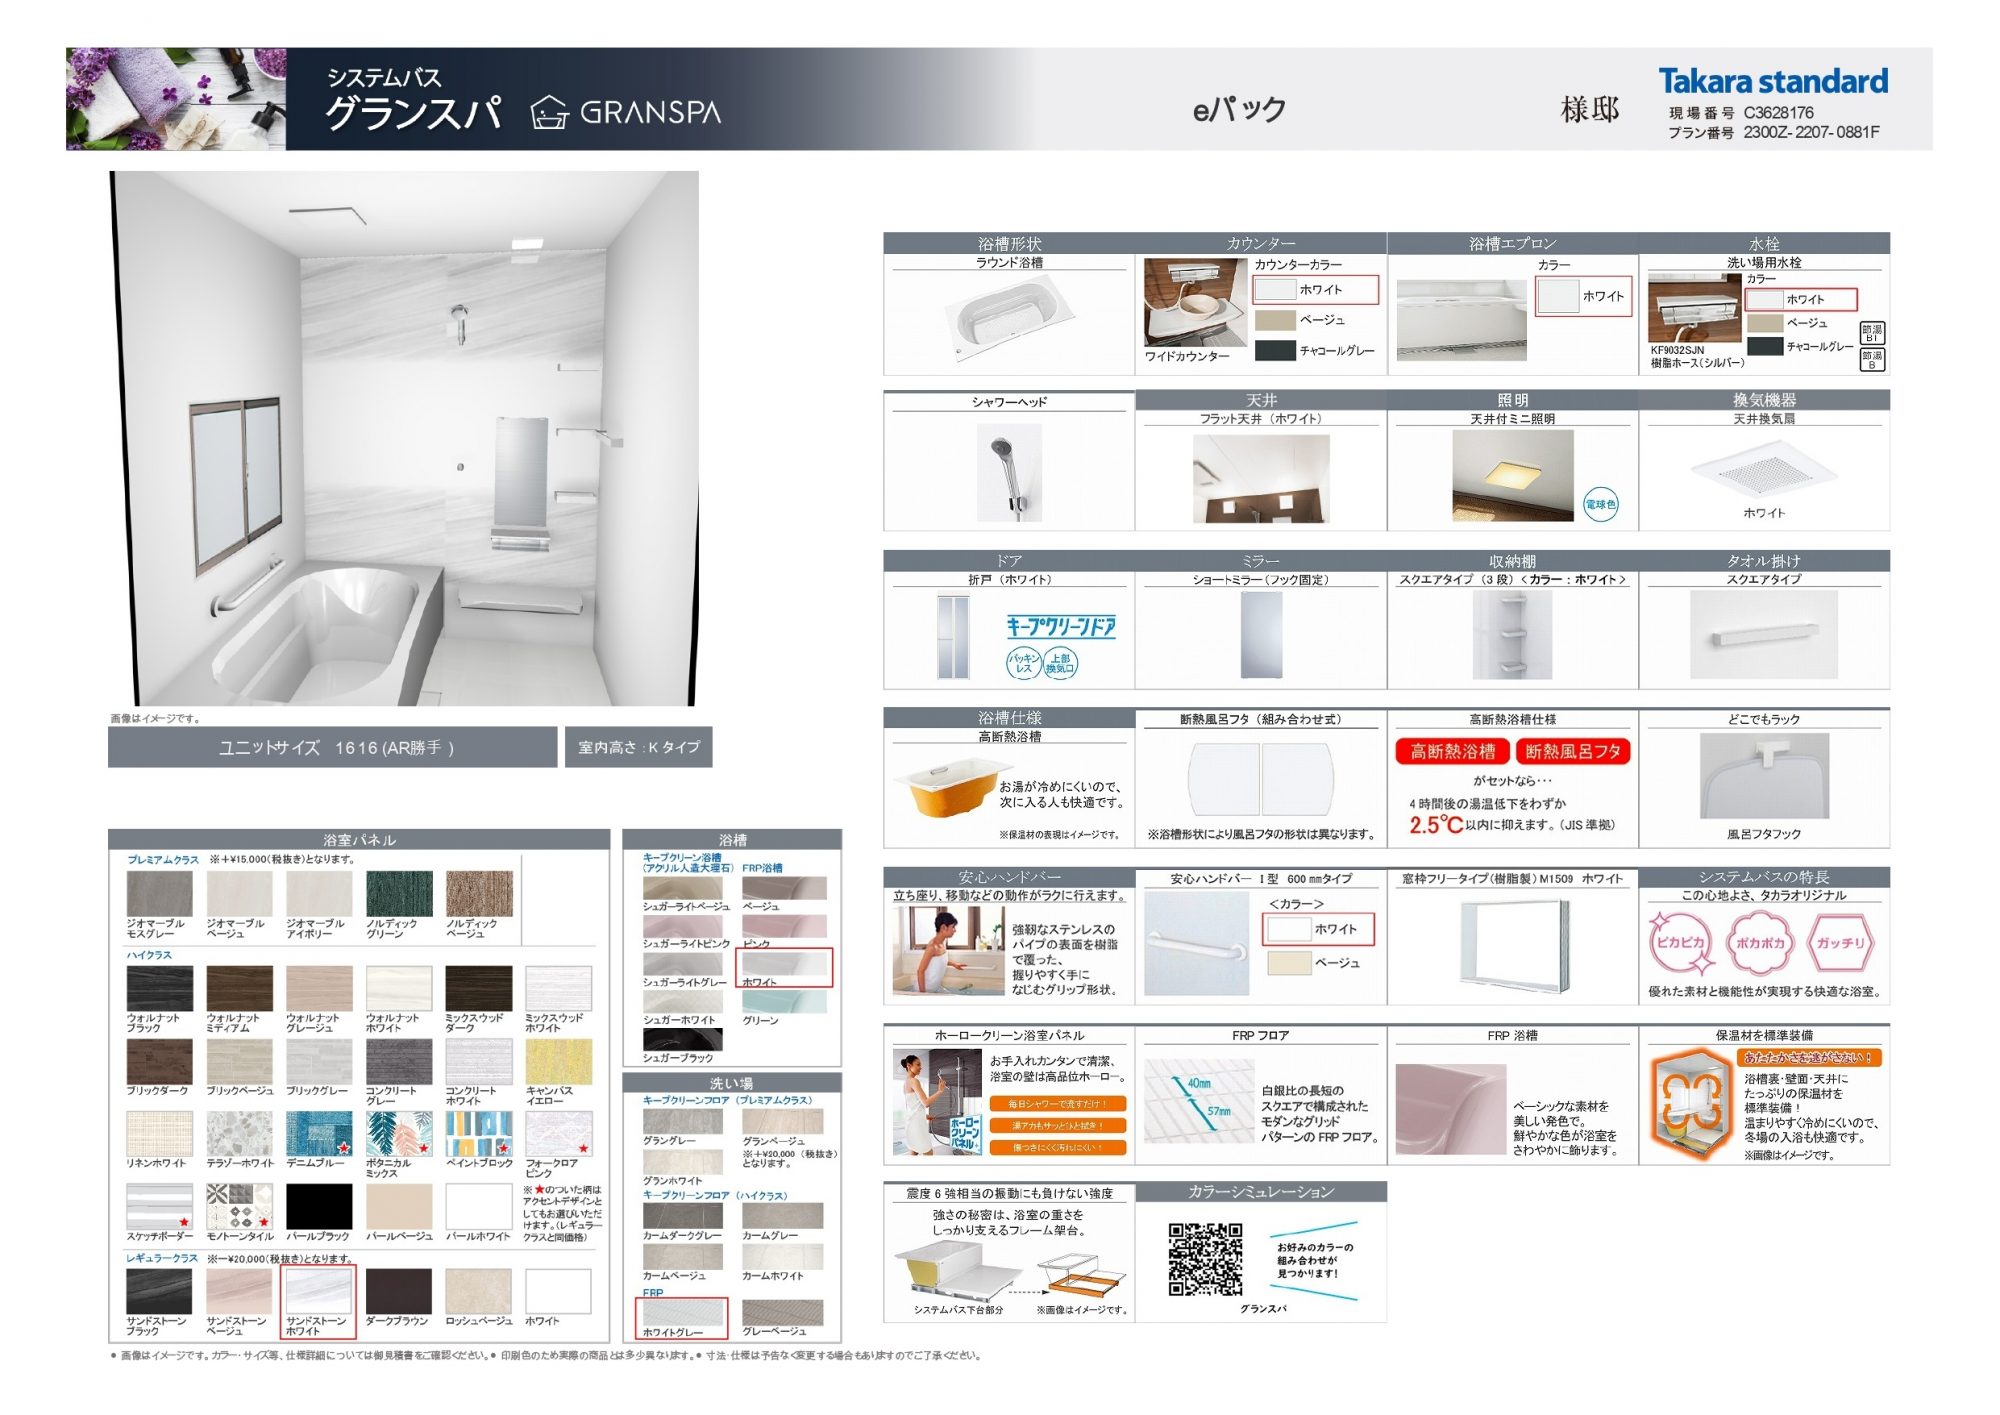
Task: Click the red 断熱風呂フタ label
Action: click(1573, 751)
